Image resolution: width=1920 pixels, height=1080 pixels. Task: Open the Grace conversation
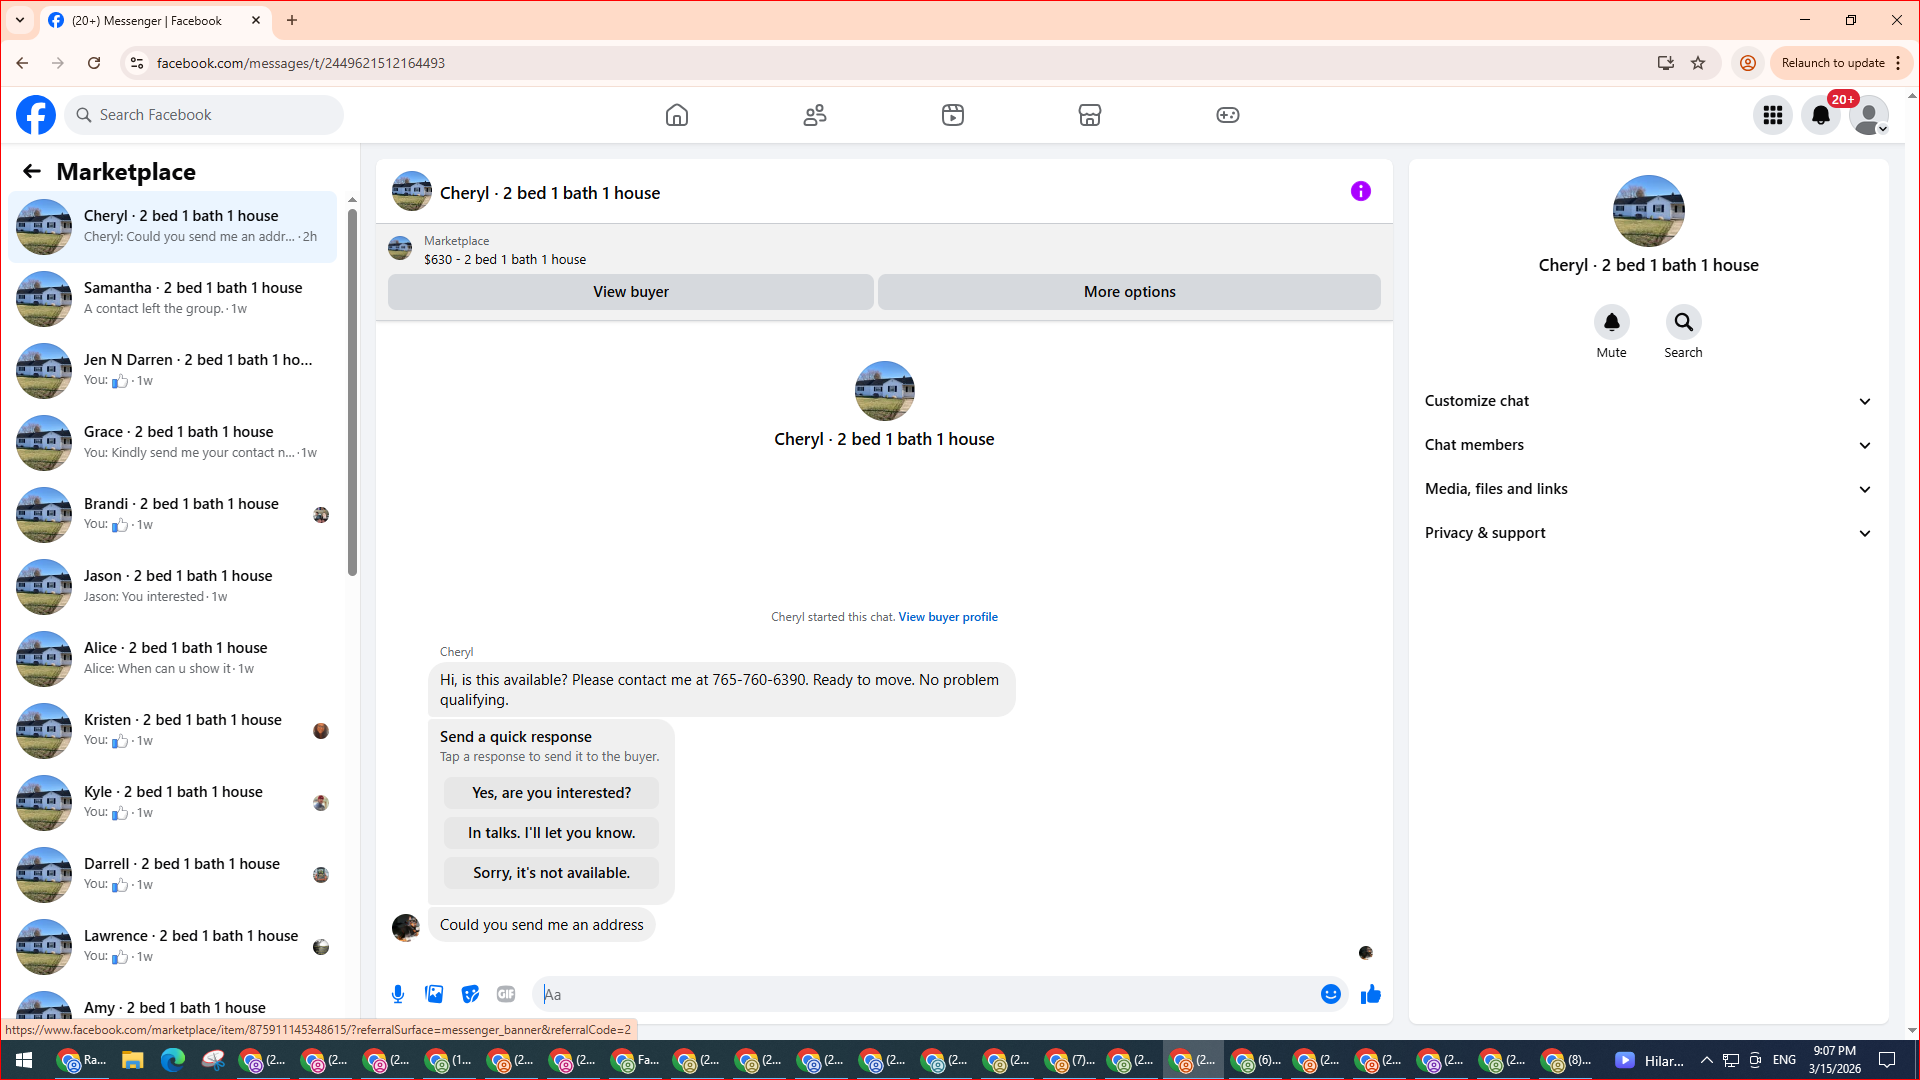click(x=172, y=443)
